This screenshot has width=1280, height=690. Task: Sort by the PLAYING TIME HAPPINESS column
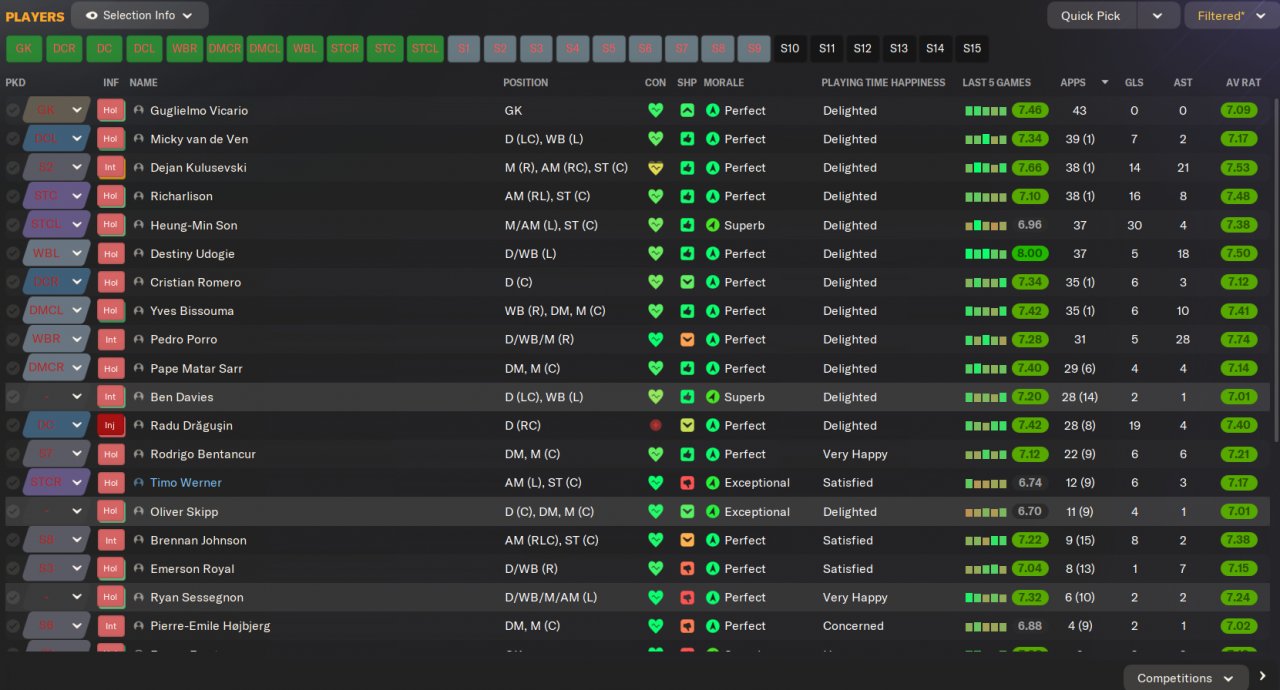883,82
